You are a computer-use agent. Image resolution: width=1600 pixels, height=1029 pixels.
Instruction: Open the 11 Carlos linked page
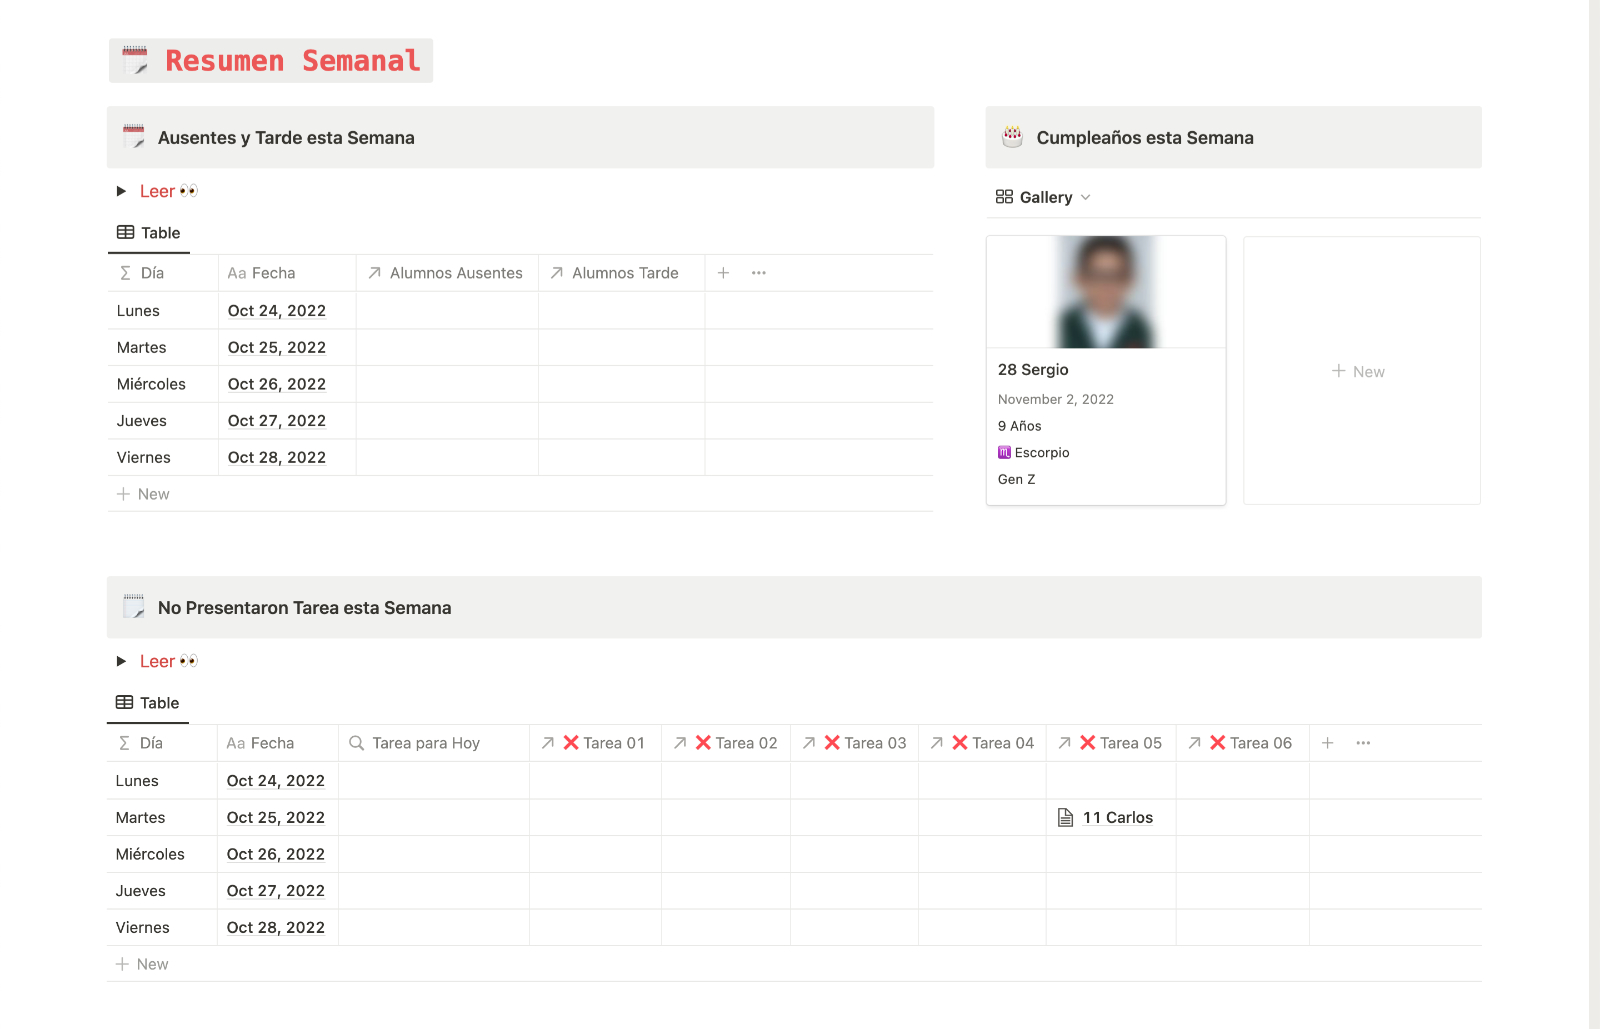1118,818
